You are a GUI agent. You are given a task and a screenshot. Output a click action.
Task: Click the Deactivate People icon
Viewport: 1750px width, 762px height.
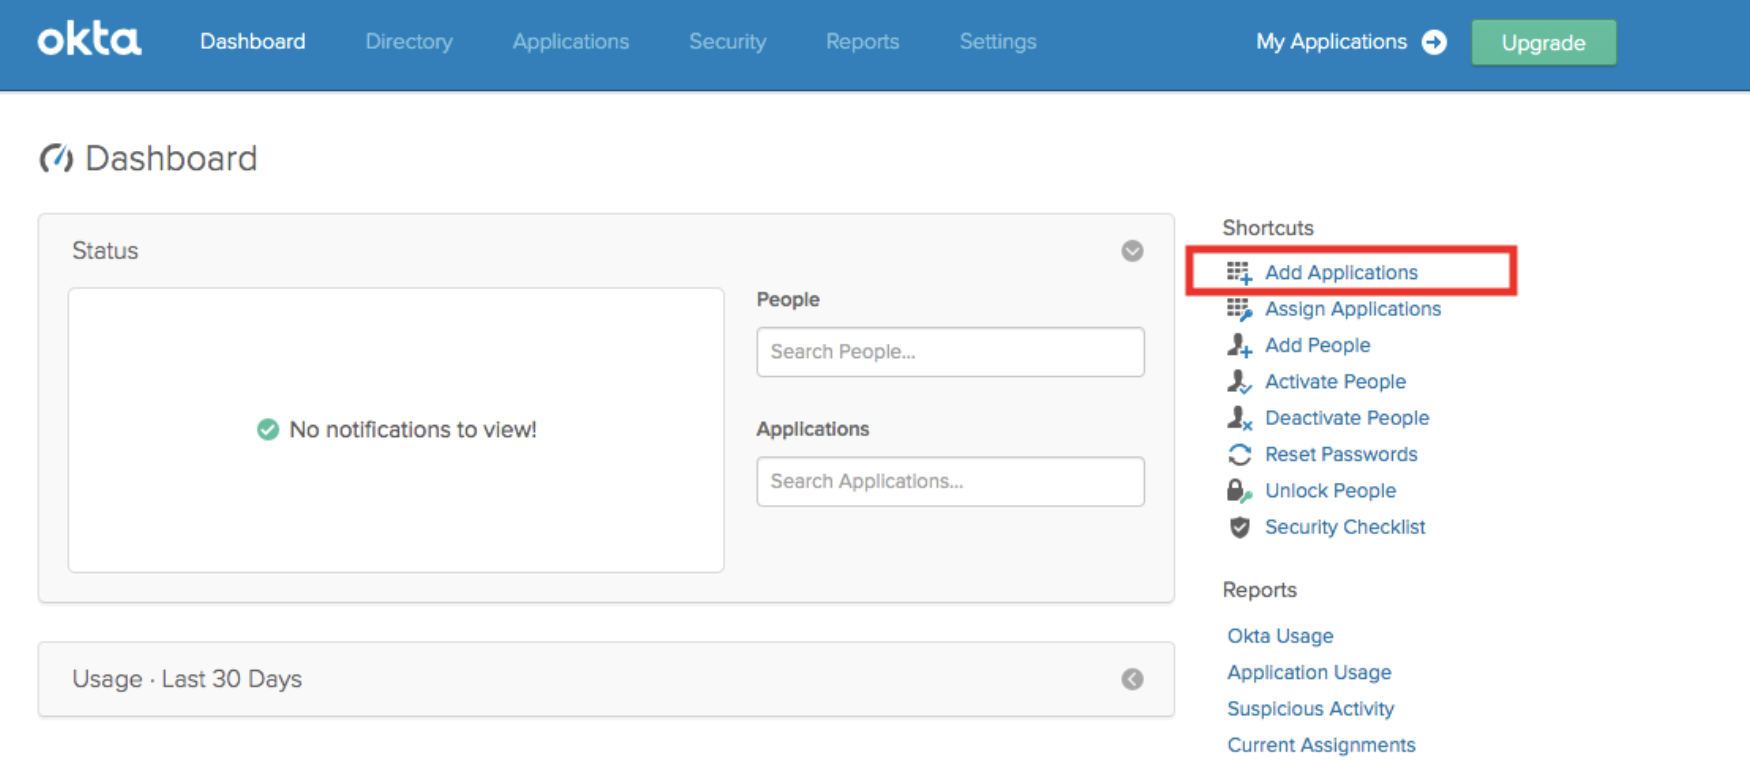click(1239, 418)
